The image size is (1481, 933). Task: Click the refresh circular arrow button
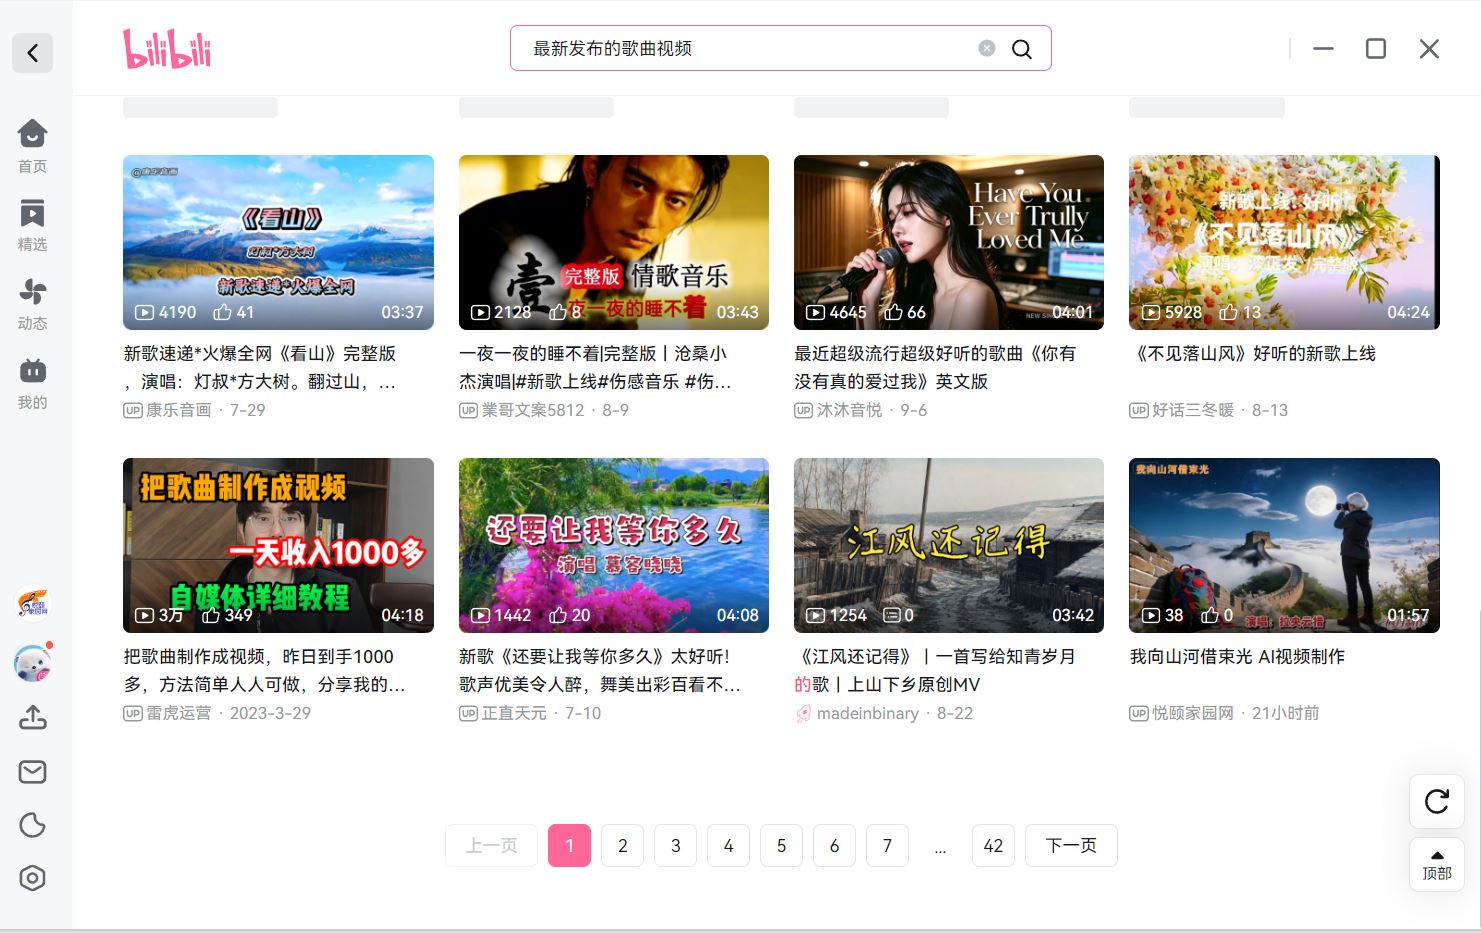pos(1437,801)
